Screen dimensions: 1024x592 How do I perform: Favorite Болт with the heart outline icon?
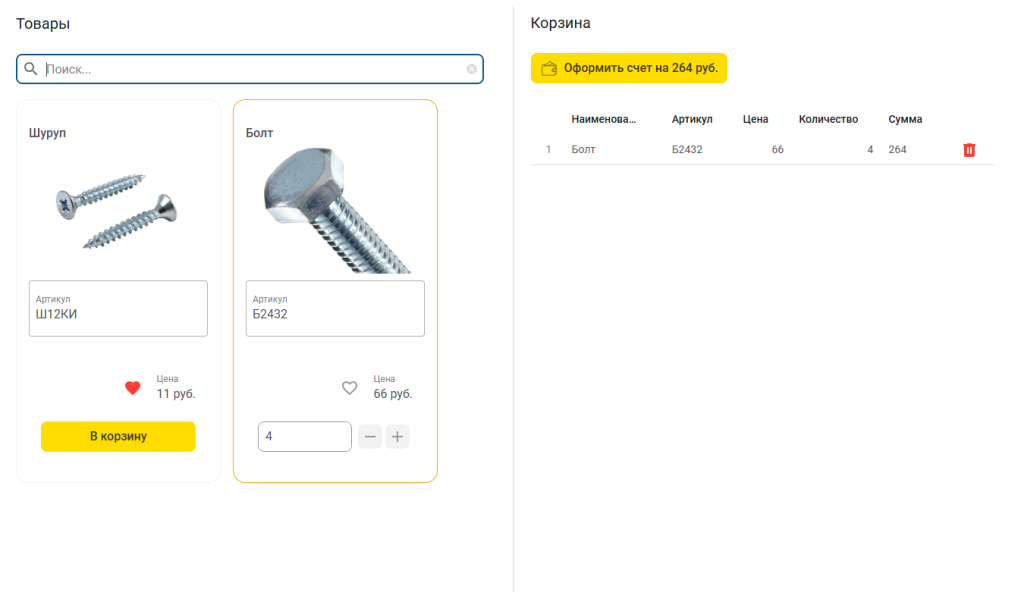tap(349, 388)
